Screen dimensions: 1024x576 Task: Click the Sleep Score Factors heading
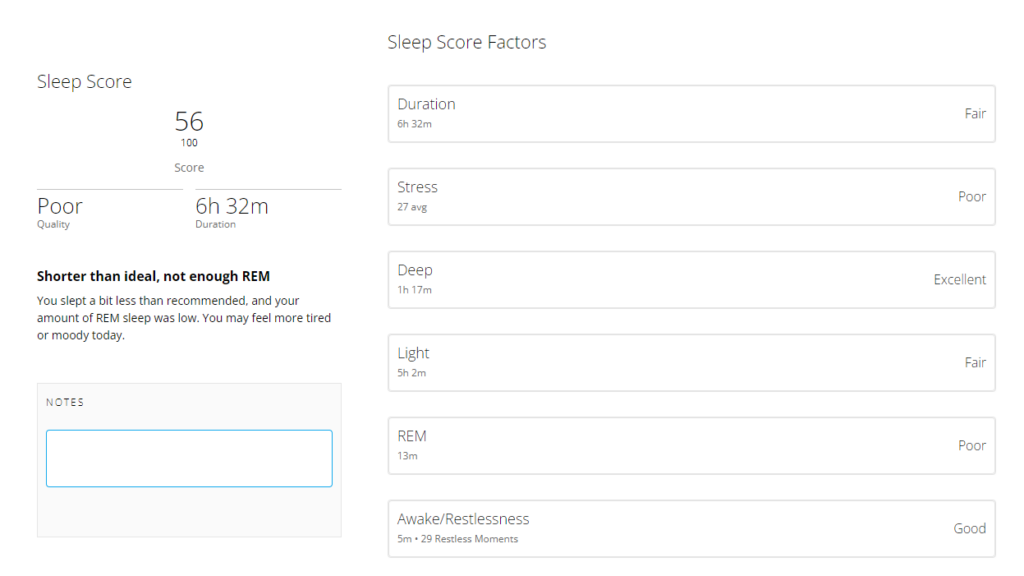point(467,43)
